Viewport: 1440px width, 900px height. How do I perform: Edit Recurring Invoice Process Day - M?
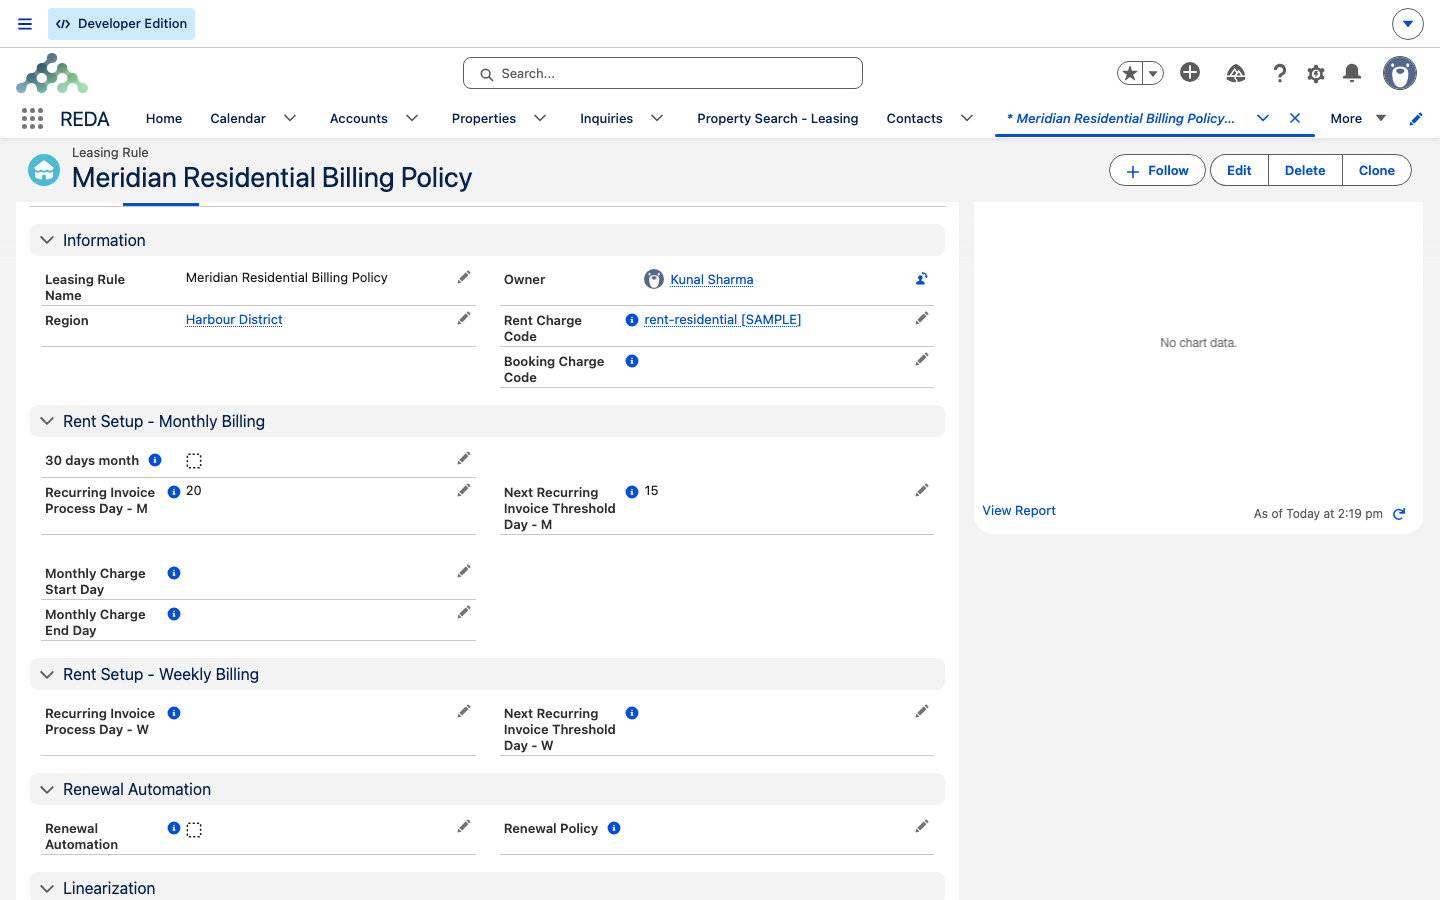click(464, 490)
